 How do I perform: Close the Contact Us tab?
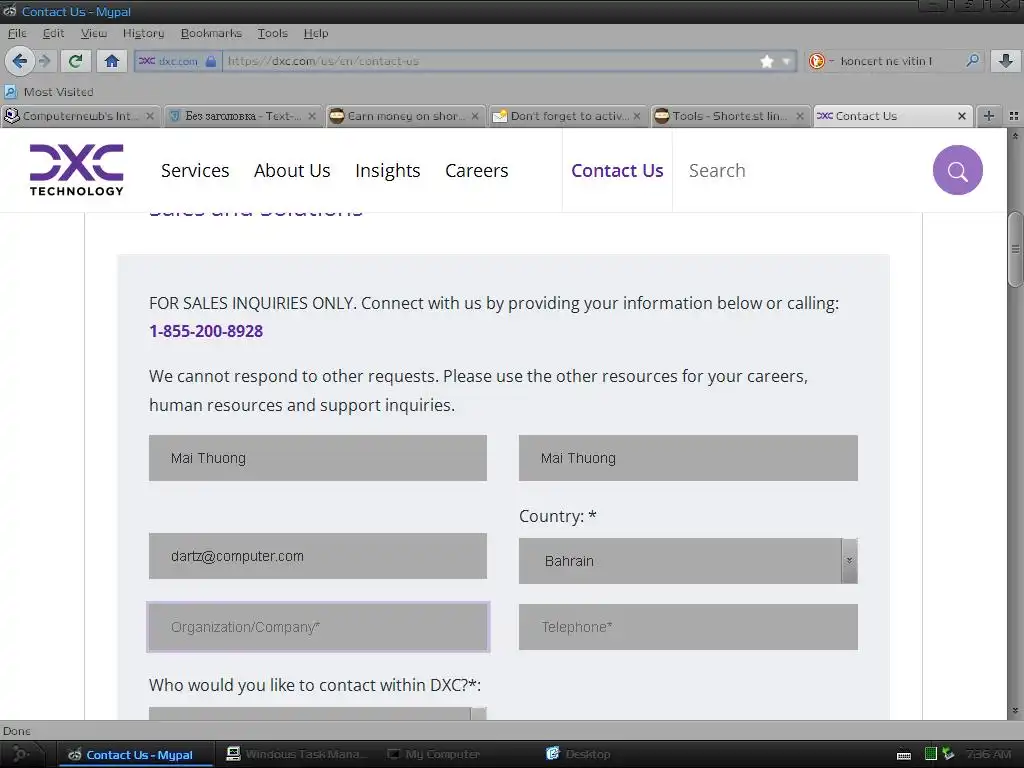(x=961, y=116)
